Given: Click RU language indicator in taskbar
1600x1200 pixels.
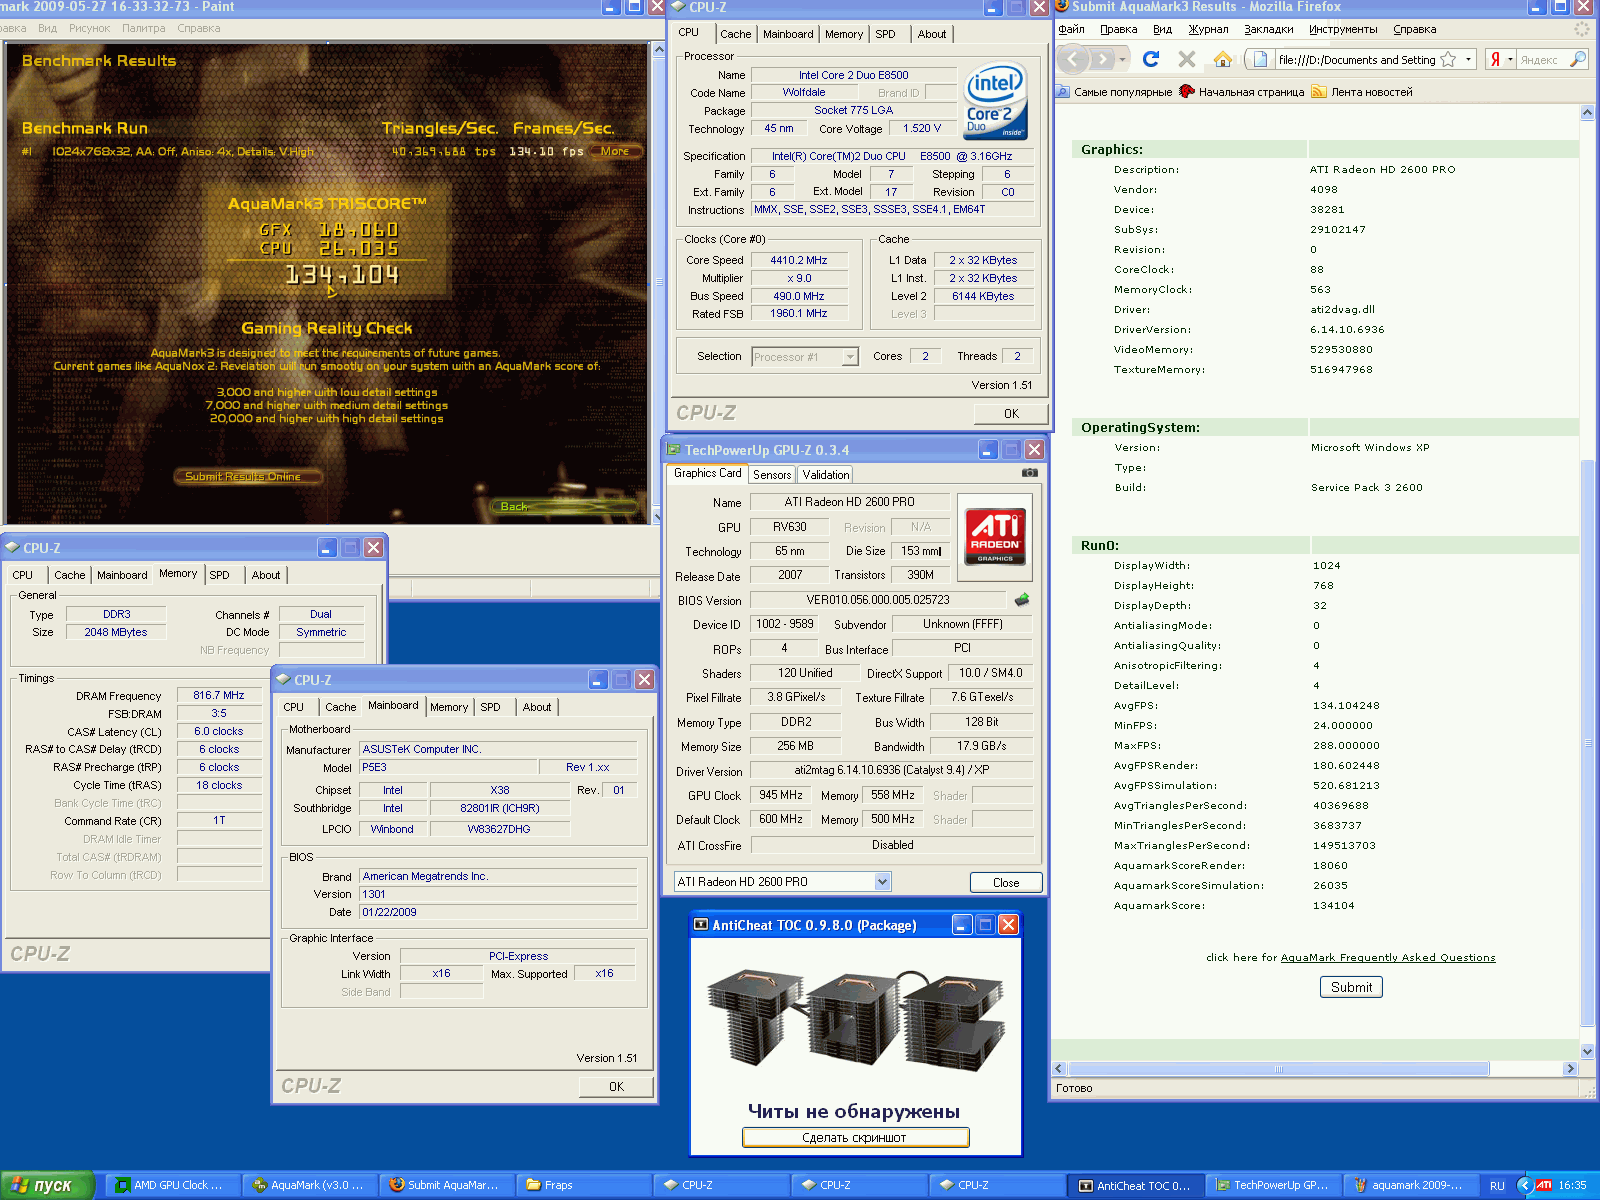Looking at the screenshot, I should [x=1497, y=1186].
